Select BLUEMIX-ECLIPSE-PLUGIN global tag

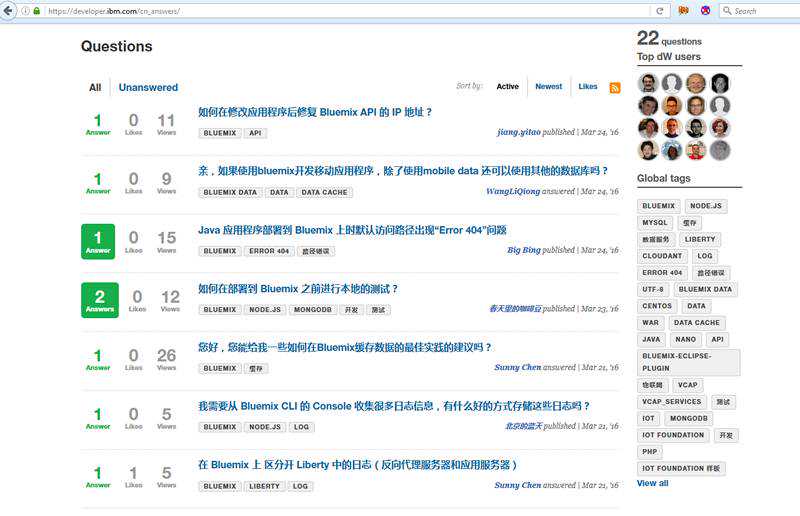click(x=688, y=362)
